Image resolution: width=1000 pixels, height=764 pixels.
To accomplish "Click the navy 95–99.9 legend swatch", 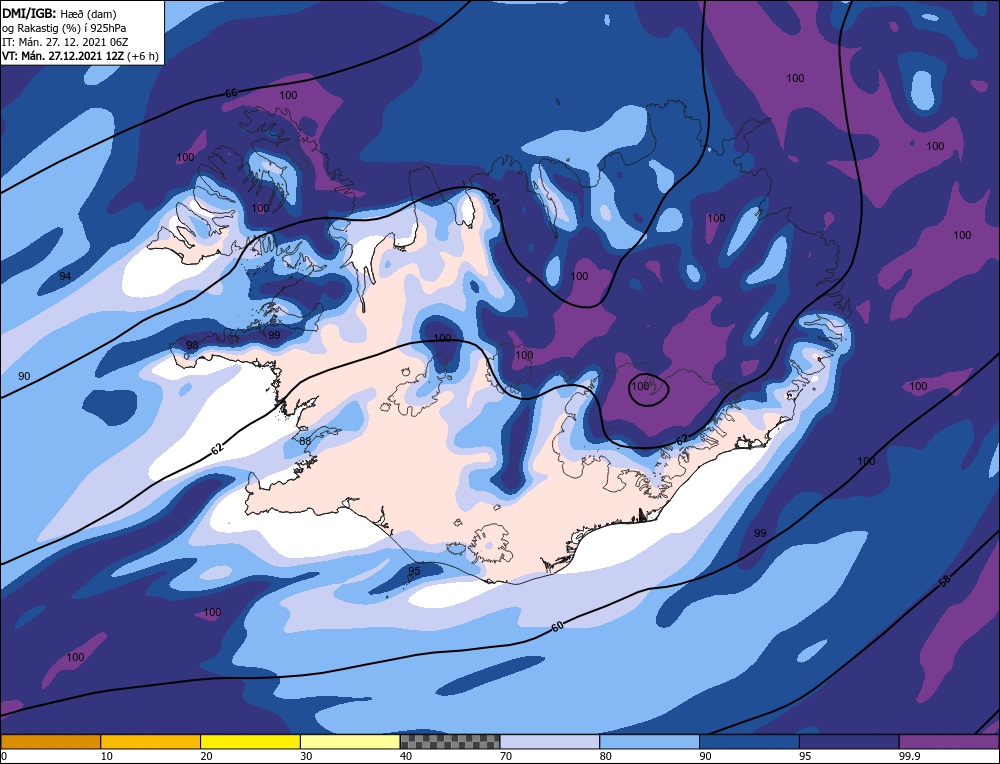I will pyautogui.click(x=849, y=741).
